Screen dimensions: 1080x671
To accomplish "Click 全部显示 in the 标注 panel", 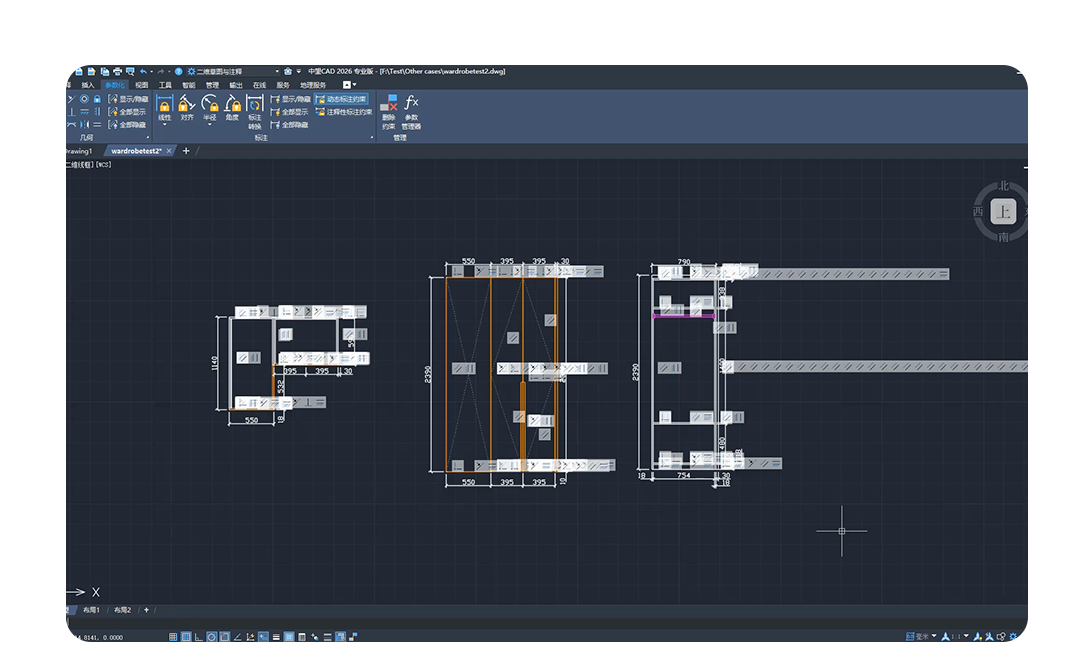I will pyautogui.click(x=289, y=112).
